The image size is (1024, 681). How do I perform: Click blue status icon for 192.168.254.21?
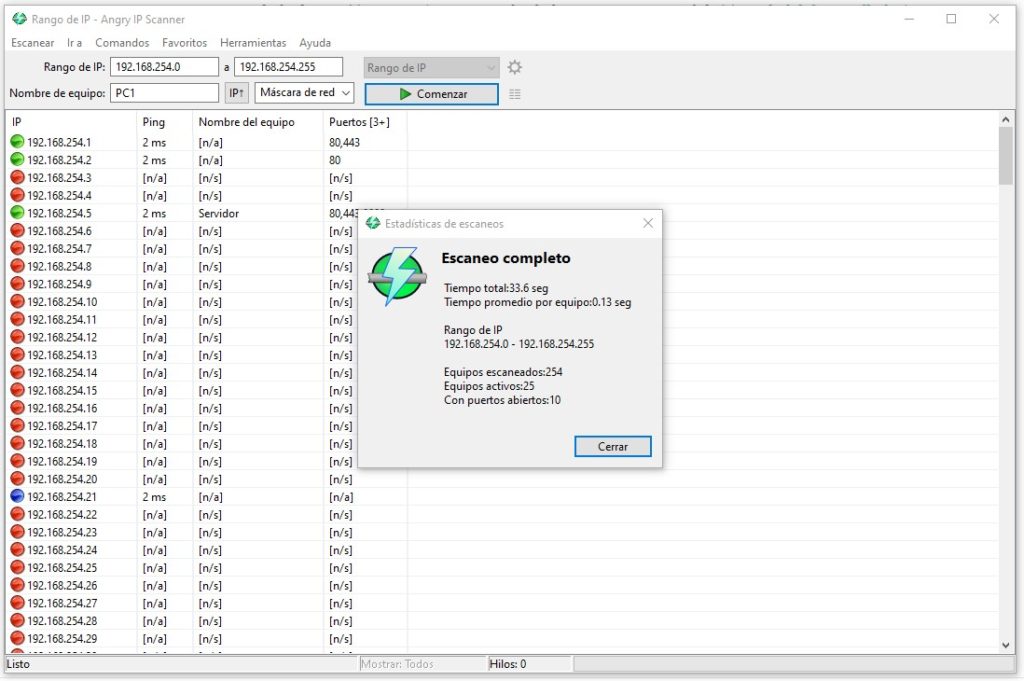(17, 496)
